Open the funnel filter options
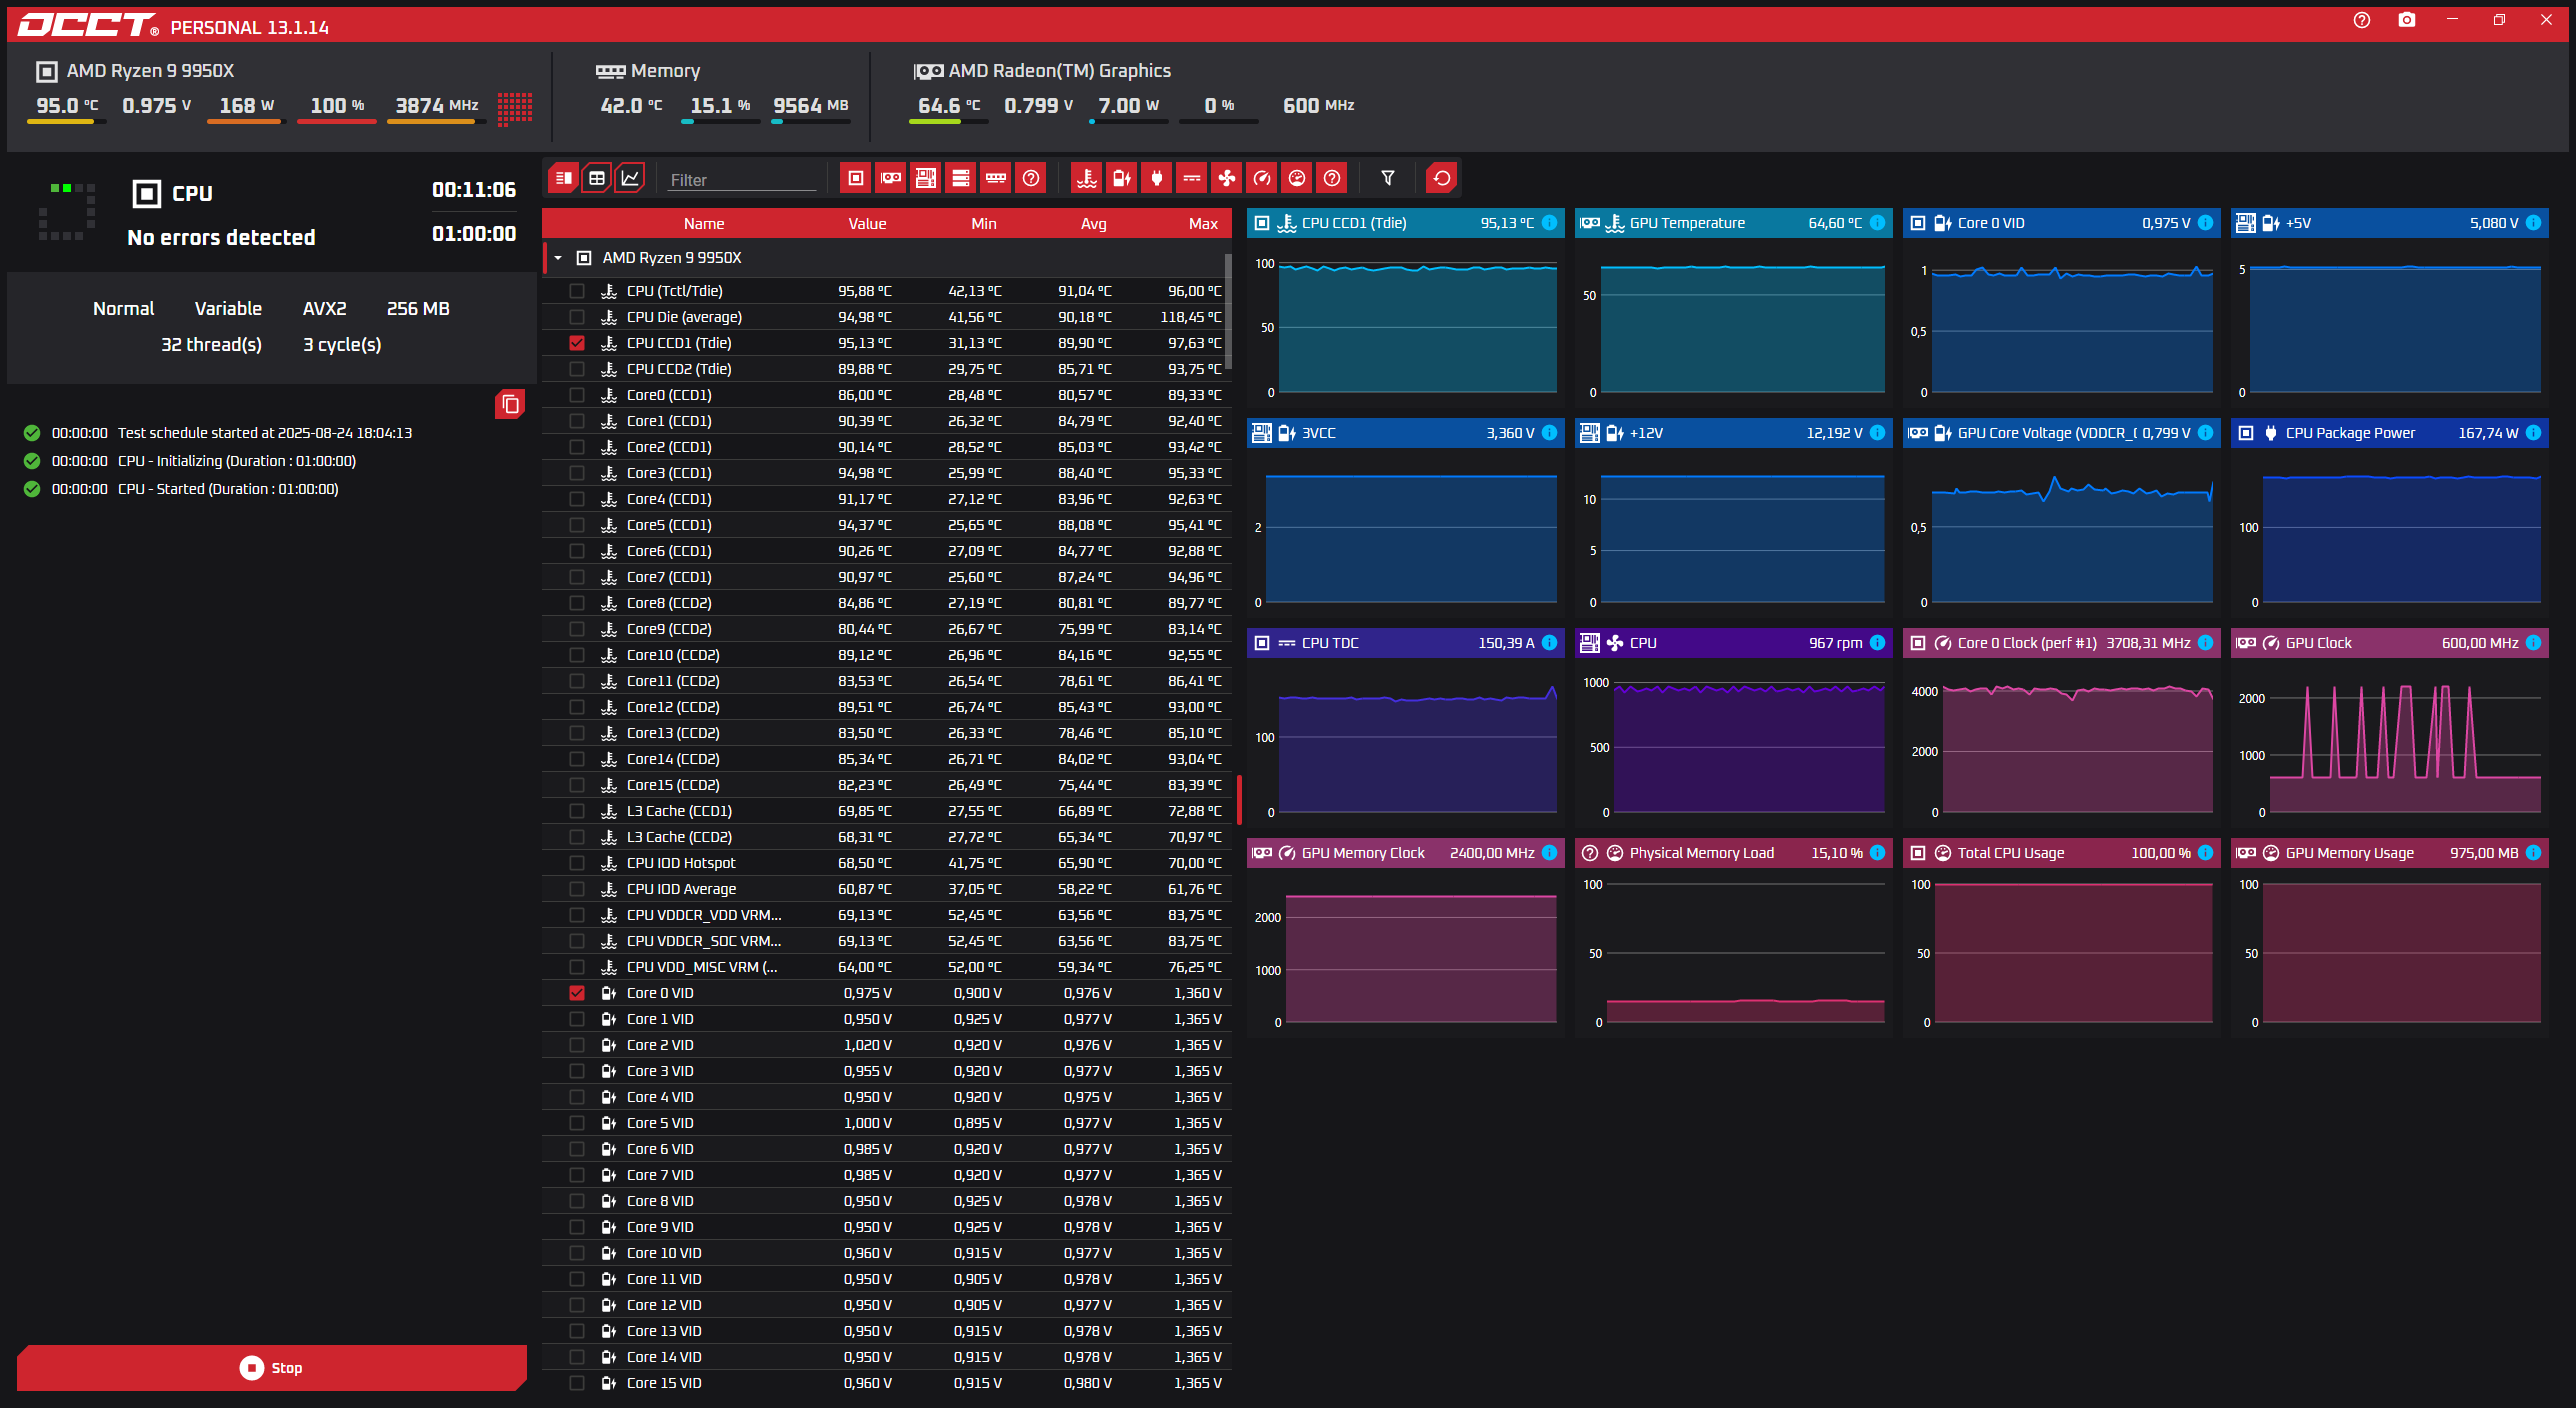This screenshot has width=2576, height=1408. coord(1387,178)
